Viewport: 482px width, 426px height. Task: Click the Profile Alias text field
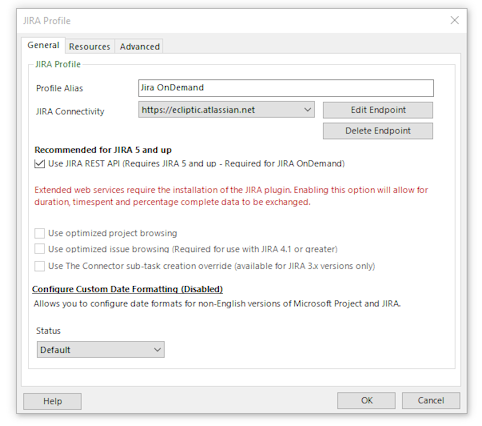point(286,88)
